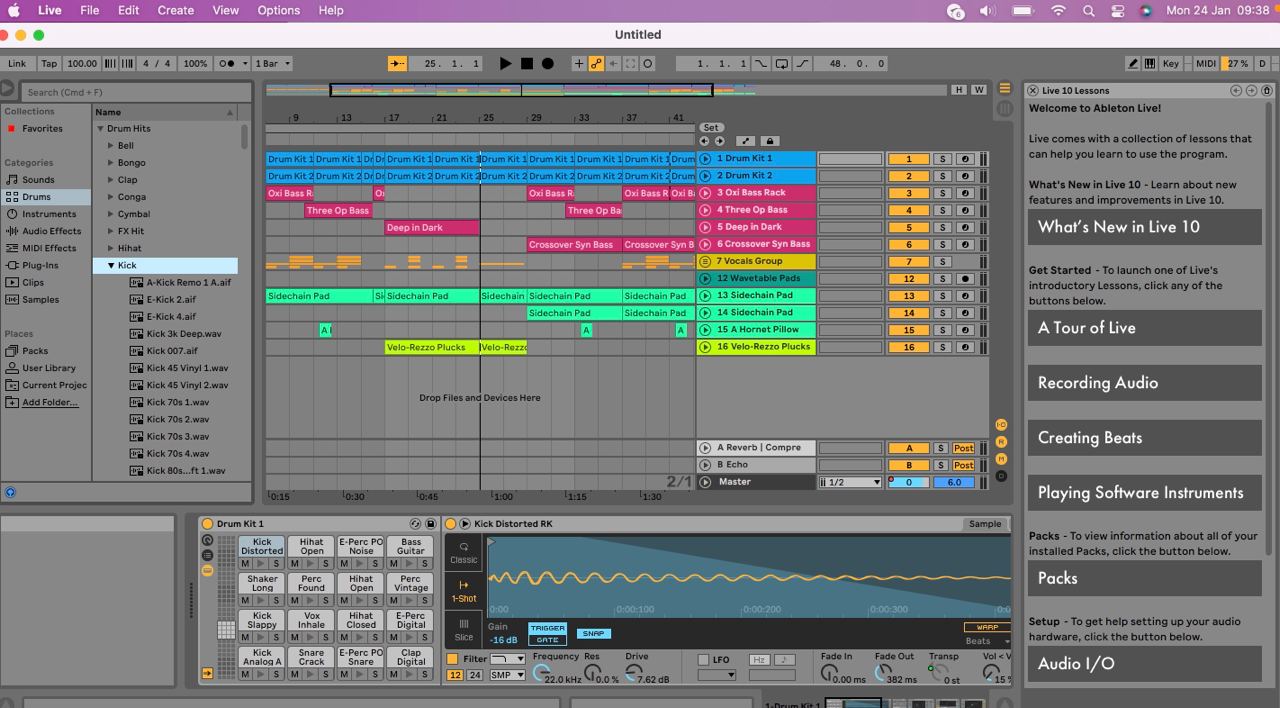Screen dimensions: 1280x708
Task: Toggle the SNAP button in Simpler
Action: coord(594,634)
